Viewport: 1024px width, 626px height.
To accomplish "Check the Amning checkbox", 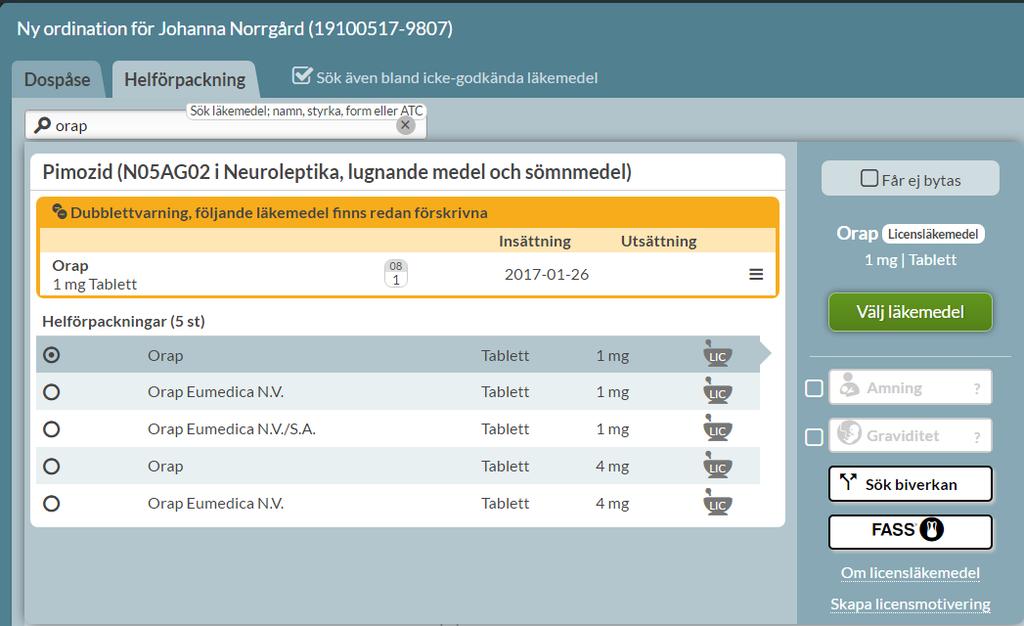I will (x=814, y=388).
